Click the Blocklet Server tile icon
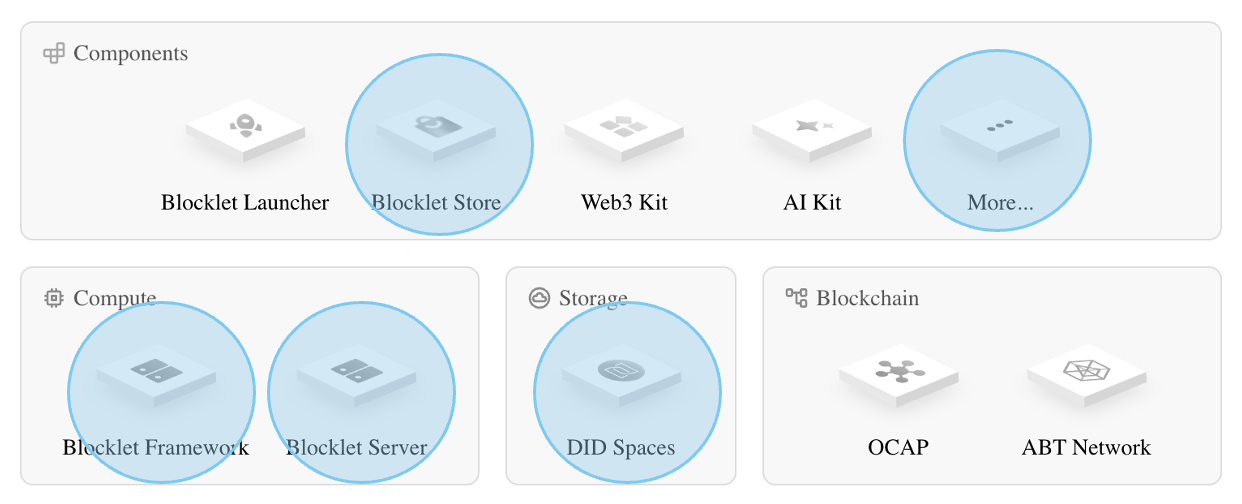The height and width of the screenshot is (504, 1242). pos(356,373)
